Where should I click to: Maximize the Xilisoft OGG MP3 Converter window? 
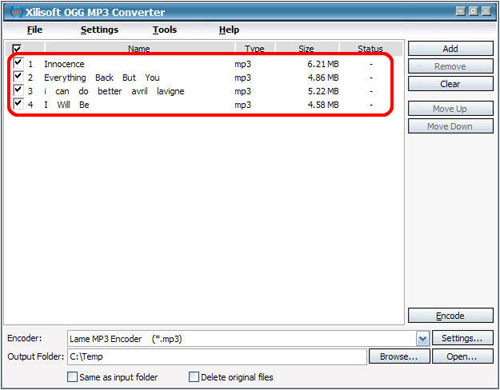coord(473,11)
